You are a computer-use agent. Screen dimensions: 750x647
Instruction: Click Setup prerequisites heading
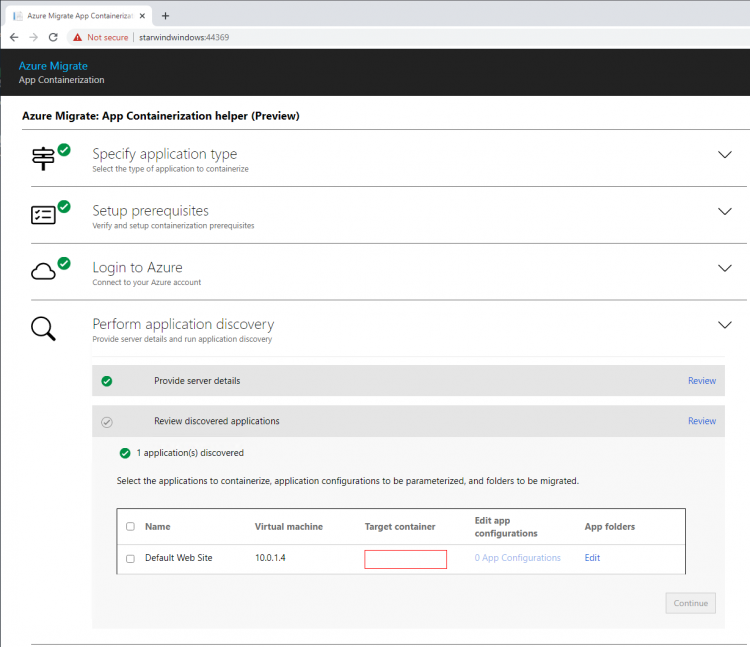coord(150,211)
